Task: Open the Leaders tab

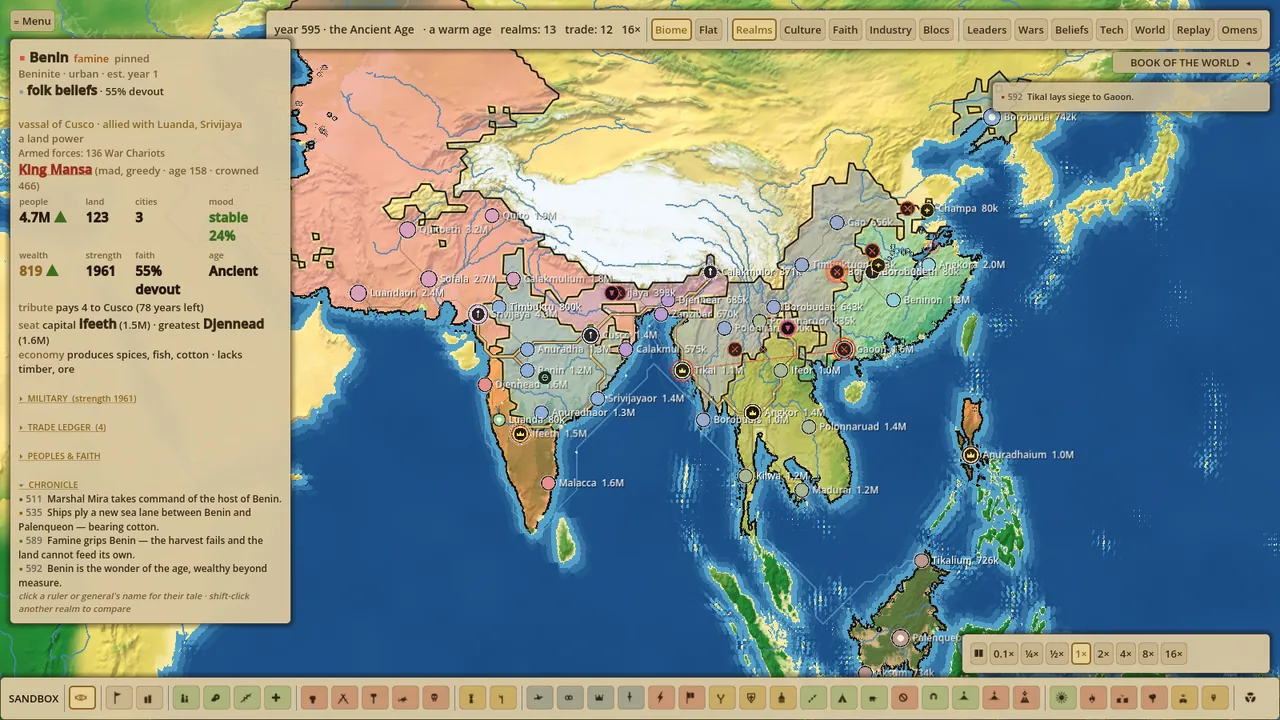Action: 986,30
